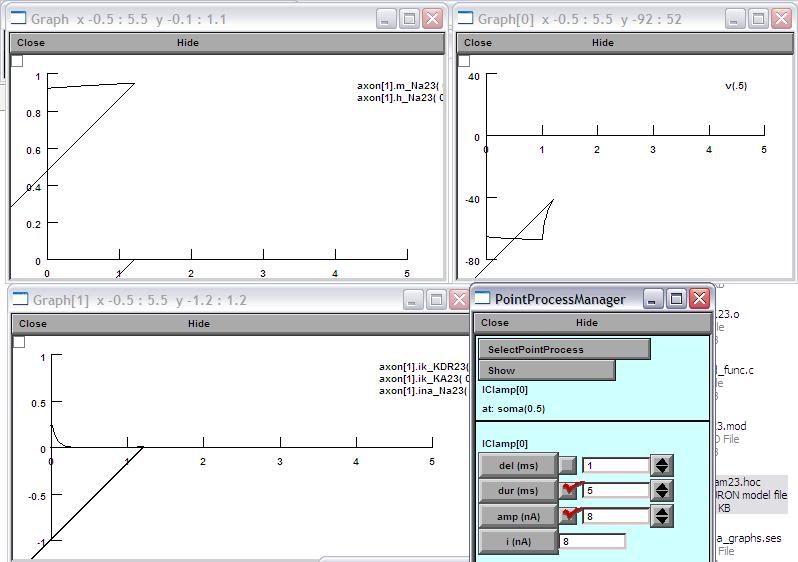This screenshot has width=798, height=562.
Task: Click the del (ms) value stepper arrows
Action: tap(661, 465)
